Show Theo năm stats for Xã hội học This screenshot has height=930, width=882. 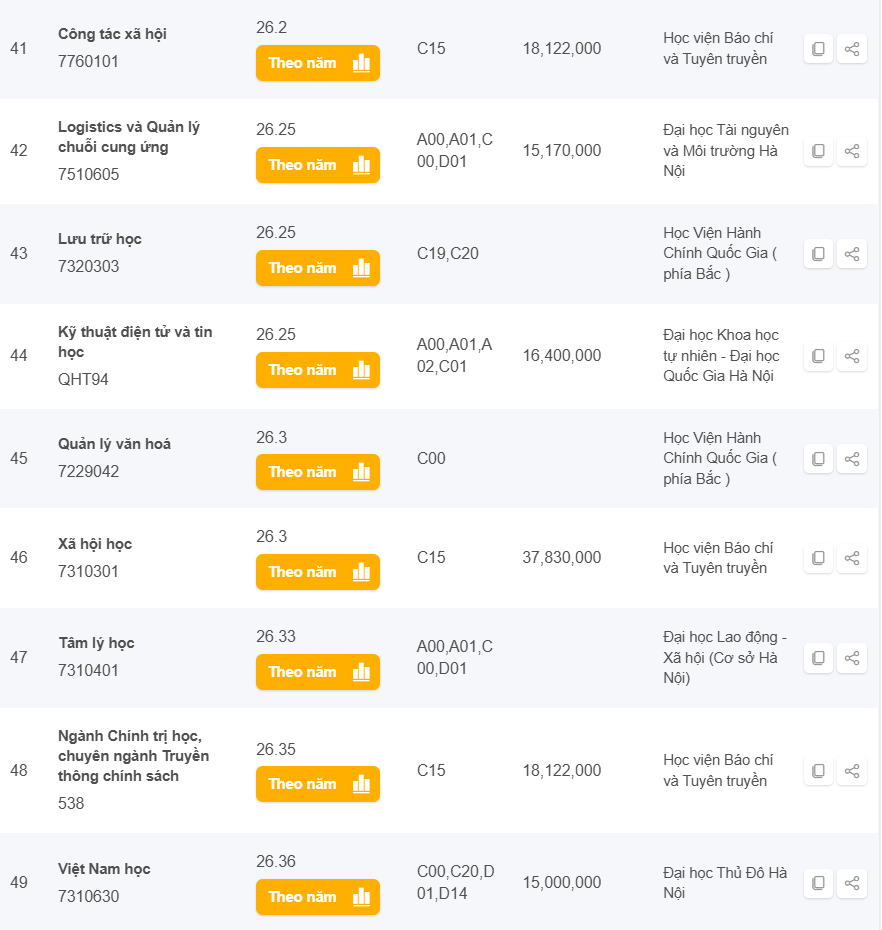pyautogui.click(x=318, y=572)
